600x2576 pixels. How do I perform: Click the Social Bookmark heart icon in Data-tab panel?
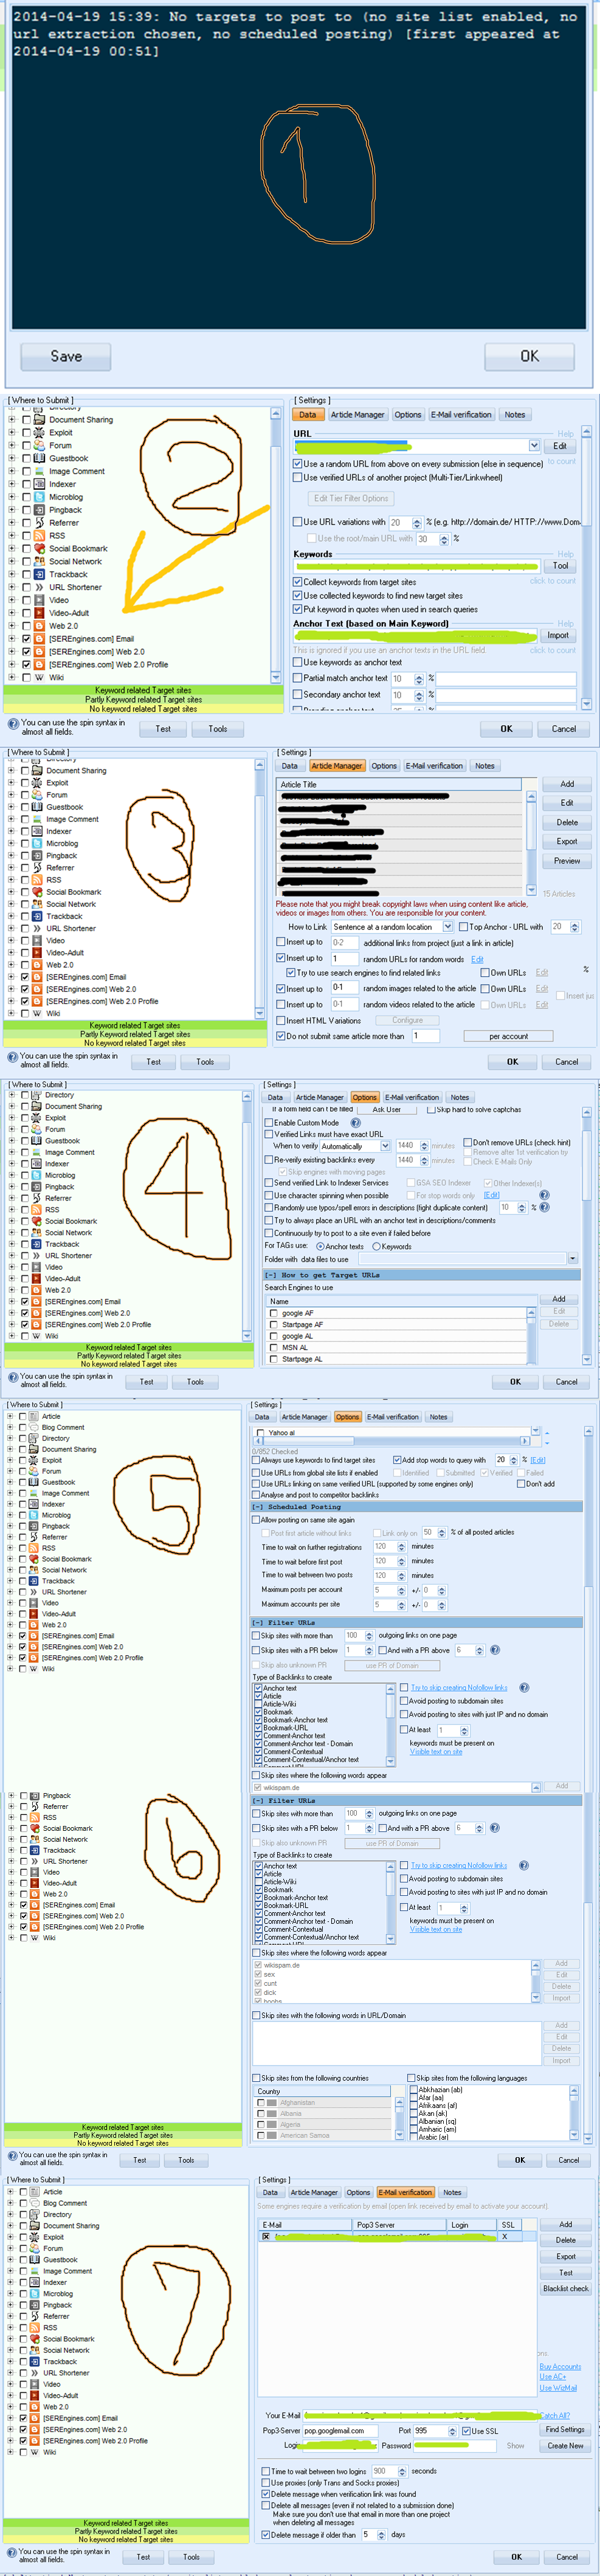tap(38, 548)
